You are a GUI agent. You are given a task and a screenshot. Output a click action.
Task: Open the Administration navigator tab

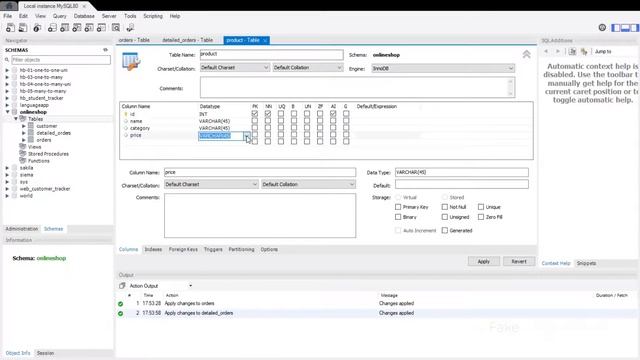[x=22, y=229]
